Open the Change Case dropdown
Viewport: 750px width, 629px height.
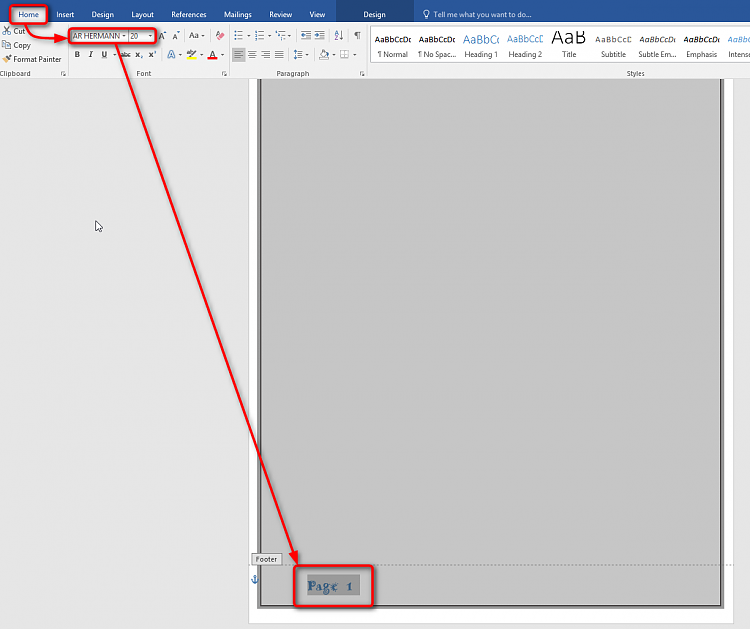196,35
